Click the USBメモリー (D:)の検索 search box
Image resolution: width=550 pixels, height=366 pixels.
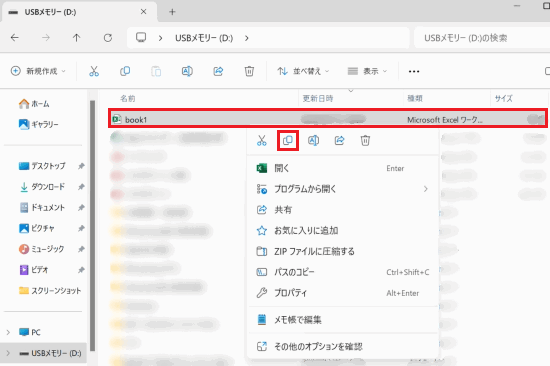(482, 38)
